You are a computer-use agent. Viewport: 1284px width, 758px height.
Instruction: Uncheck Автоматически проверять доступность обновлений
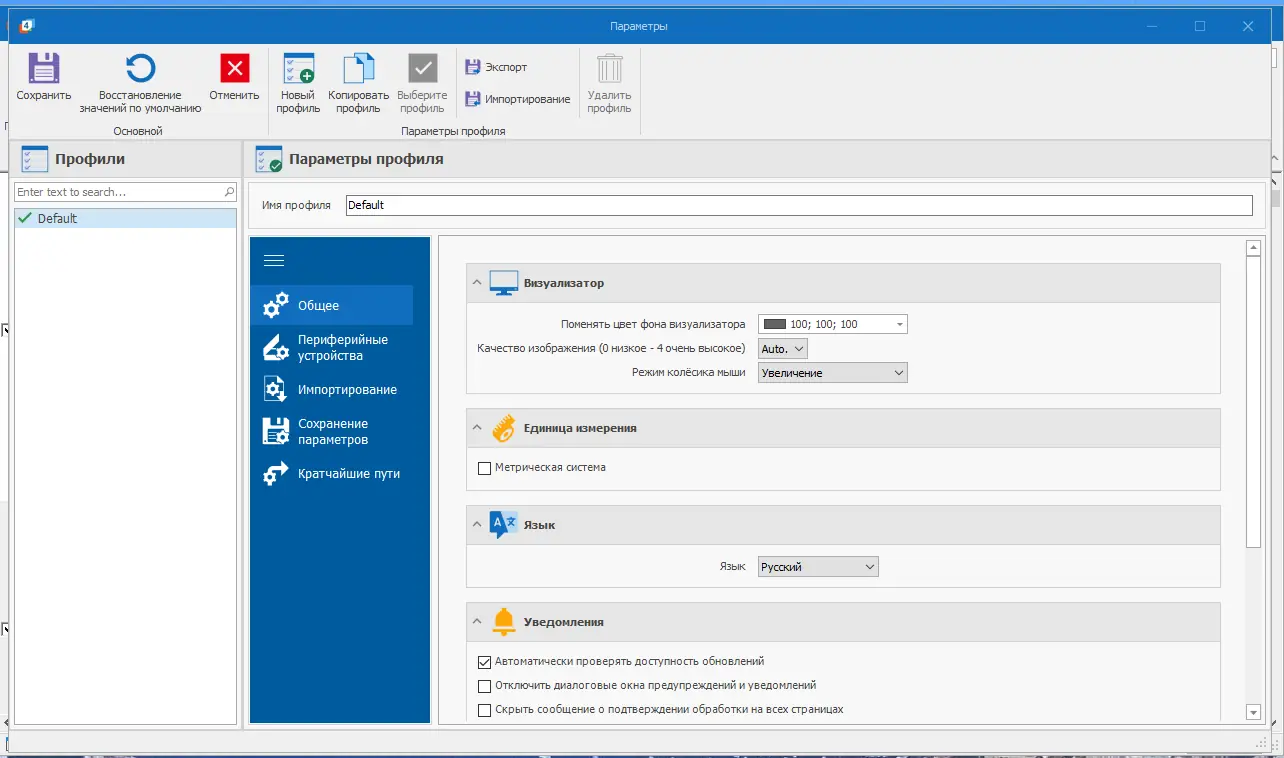click(x=484, y=662)
